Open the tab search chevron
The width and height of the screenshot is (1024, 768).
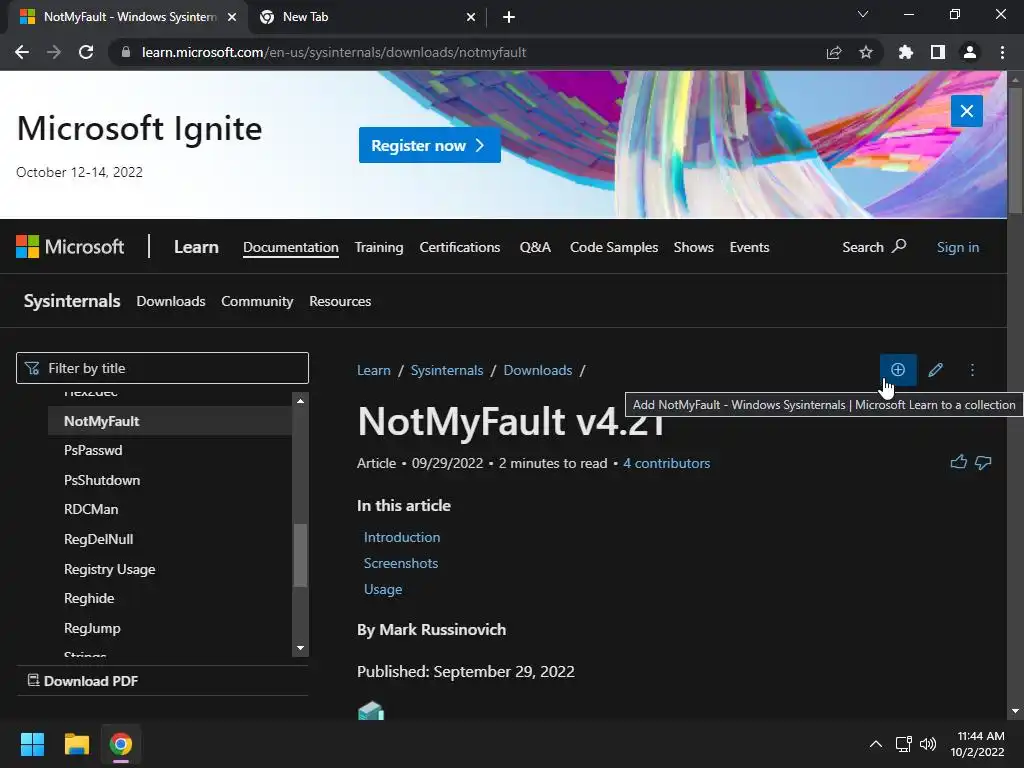coord(863,14)
